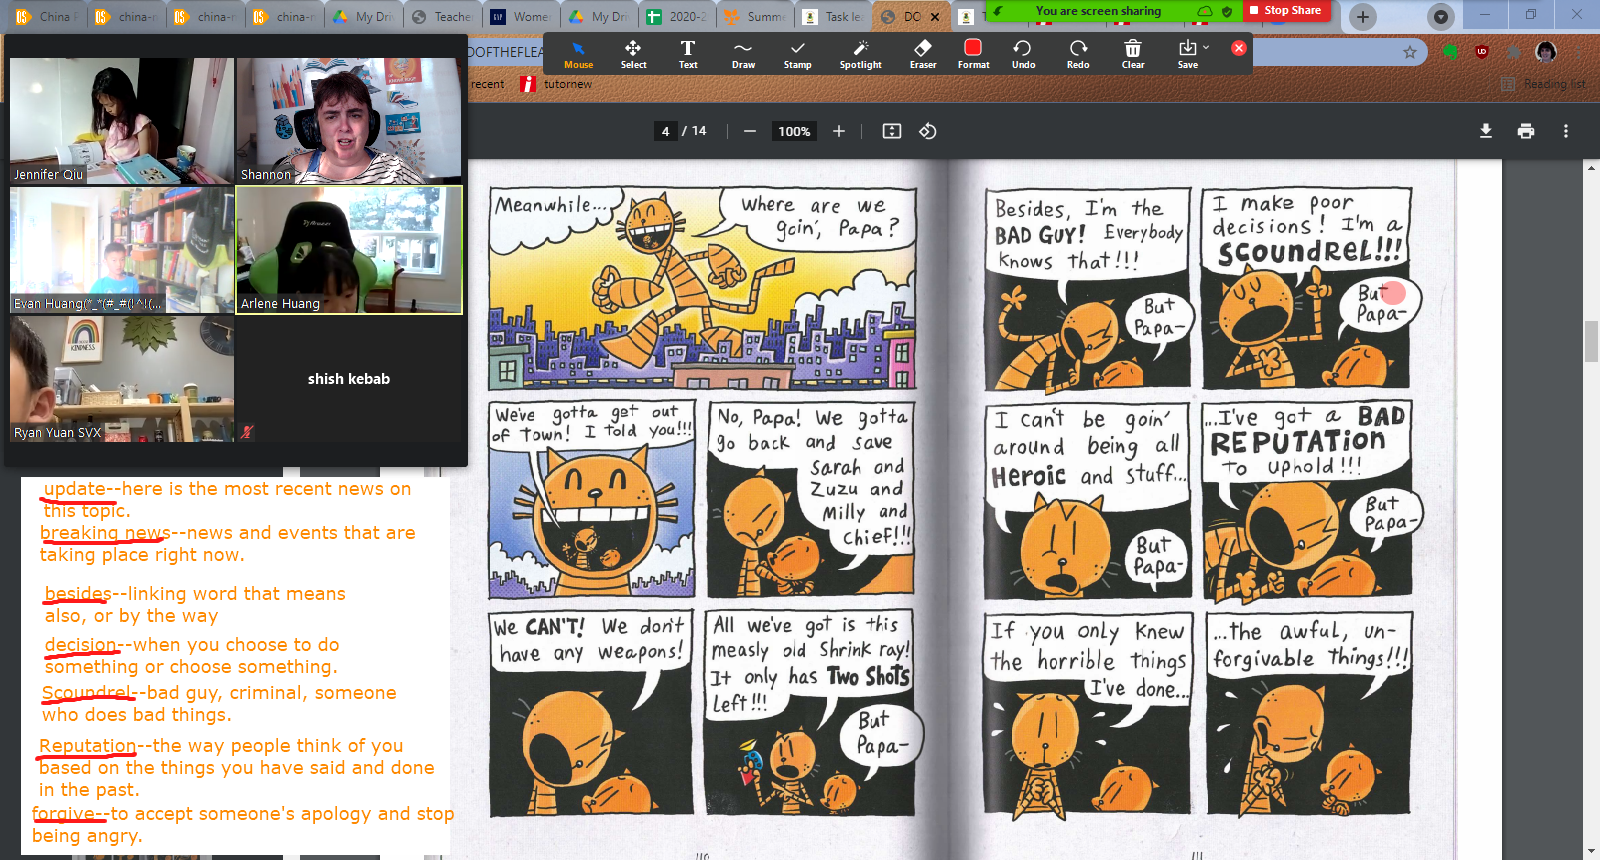This screenshot has width=1600, height=860.
Task: Select the Mouse annotation tool
Action: click(x=578, y=54)
